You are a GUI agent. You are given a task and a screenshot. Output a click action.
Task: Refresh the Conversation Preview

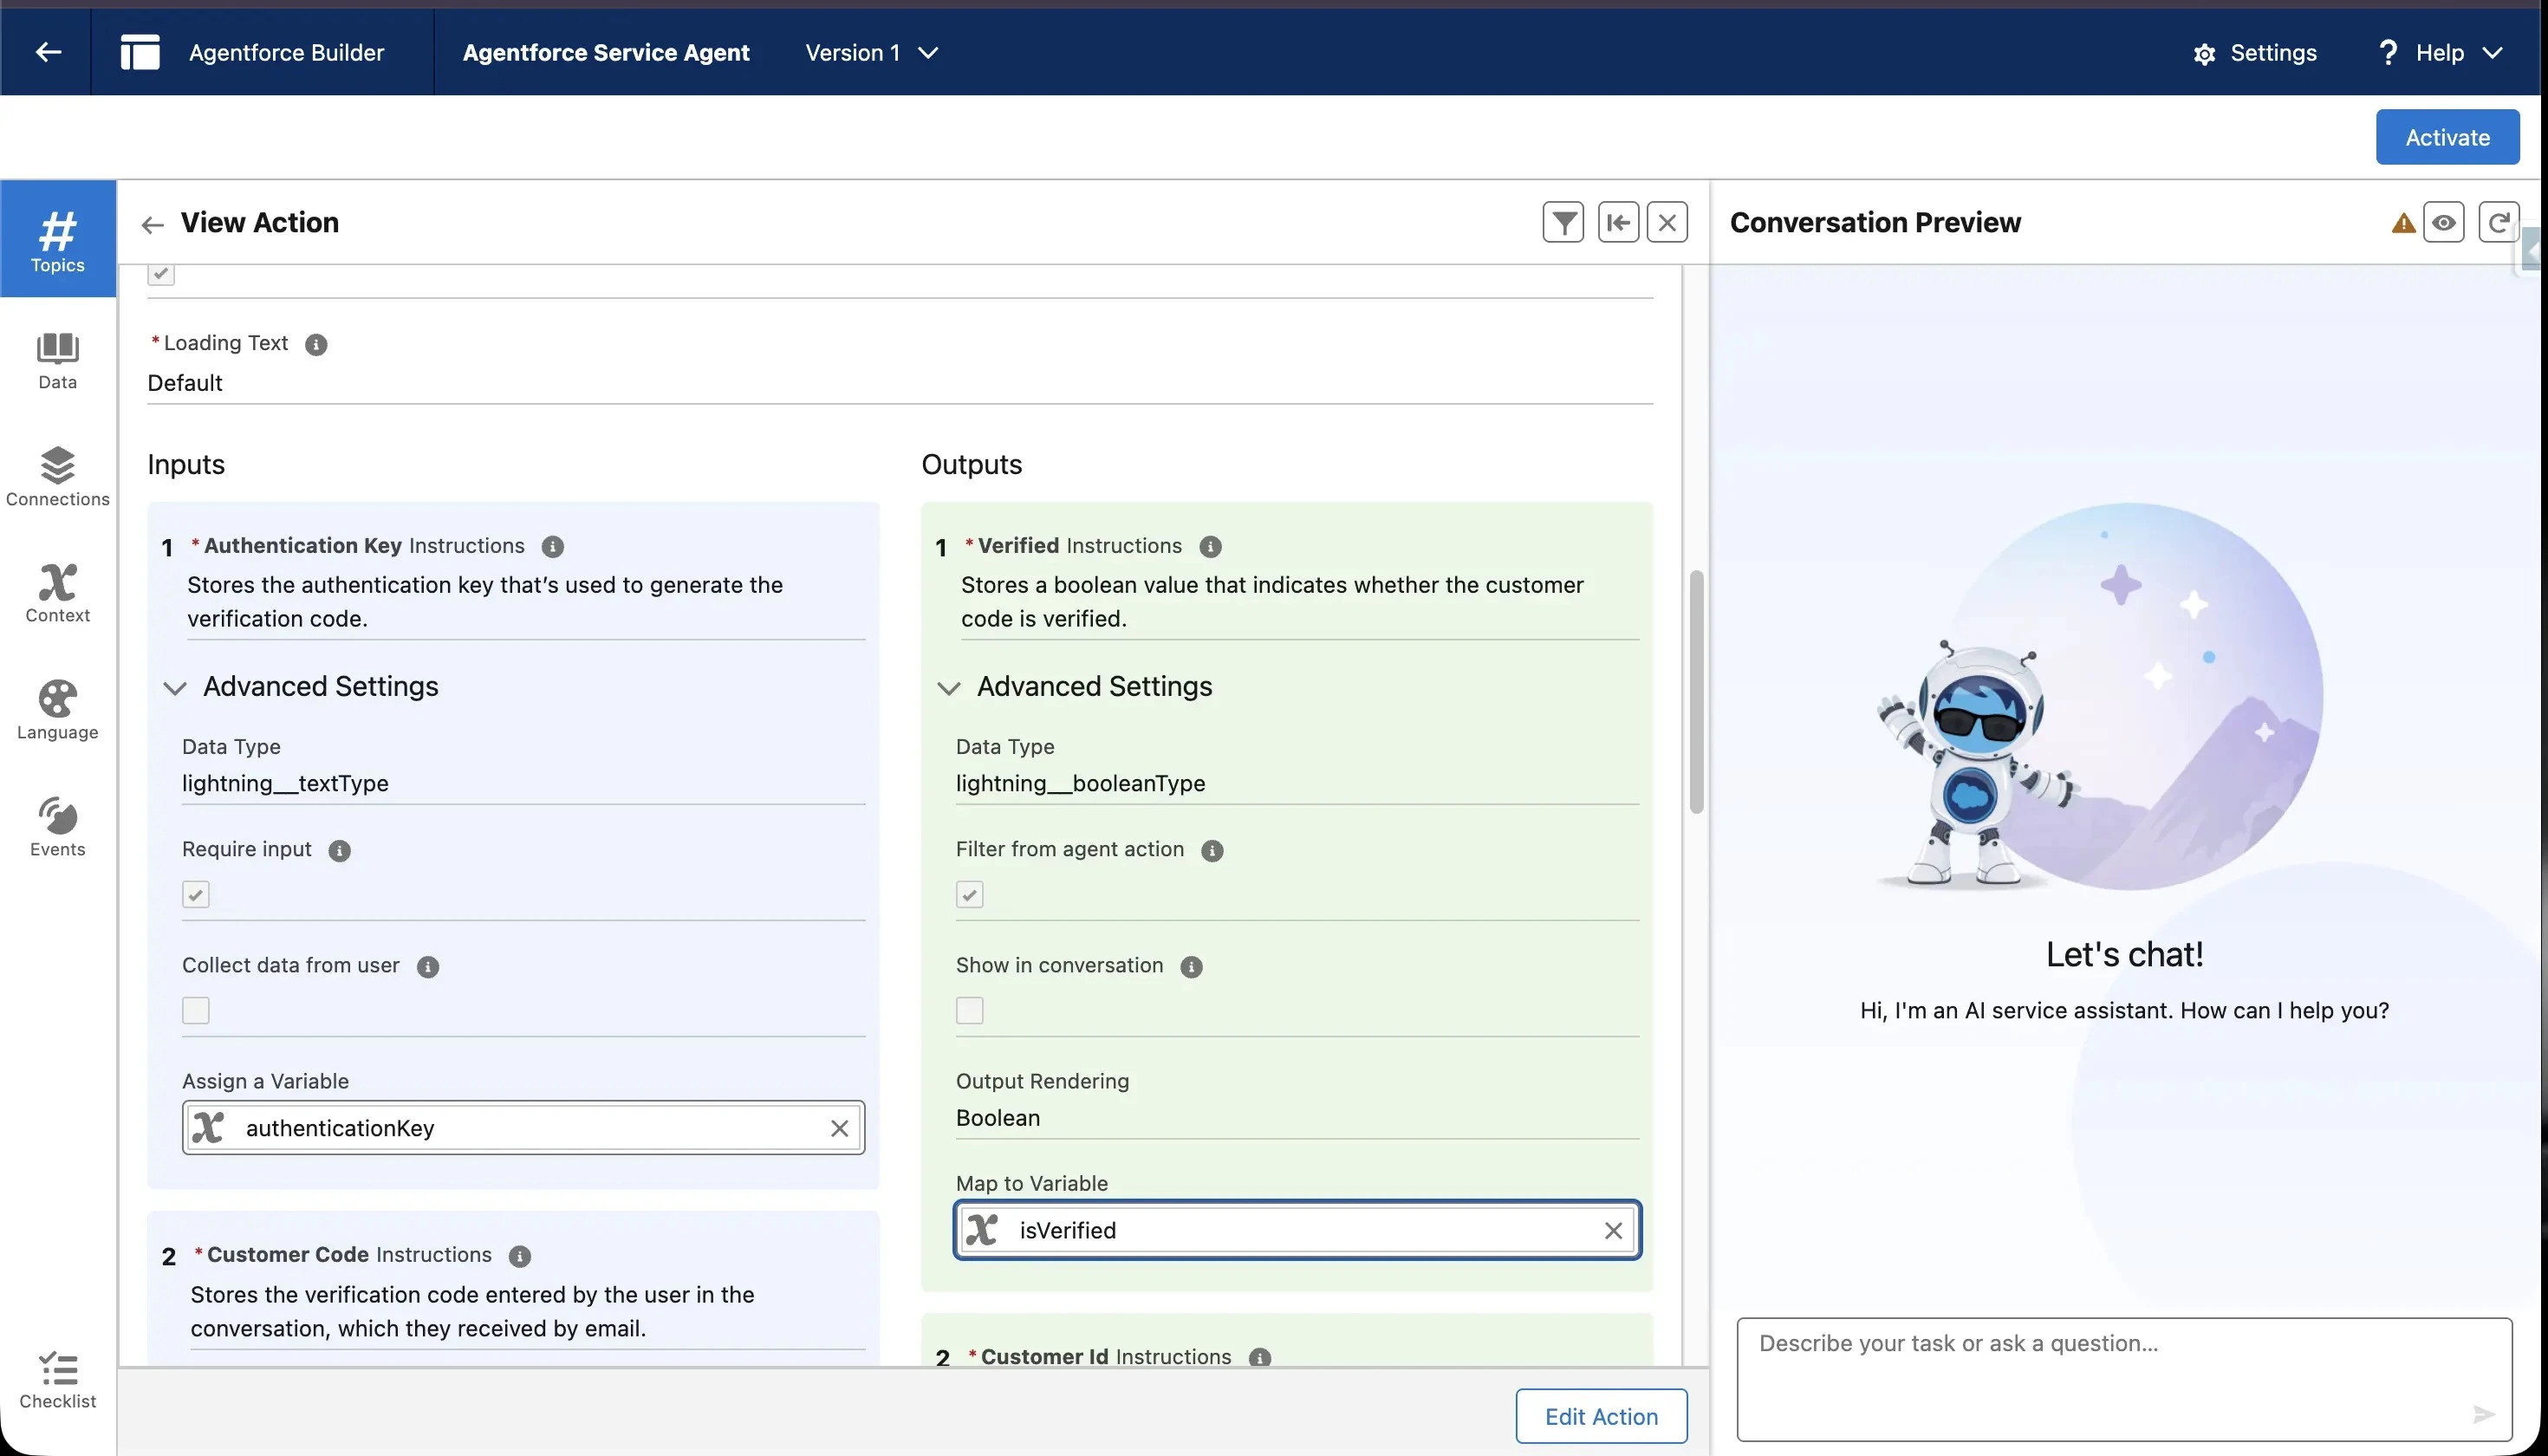(2497, 222)
